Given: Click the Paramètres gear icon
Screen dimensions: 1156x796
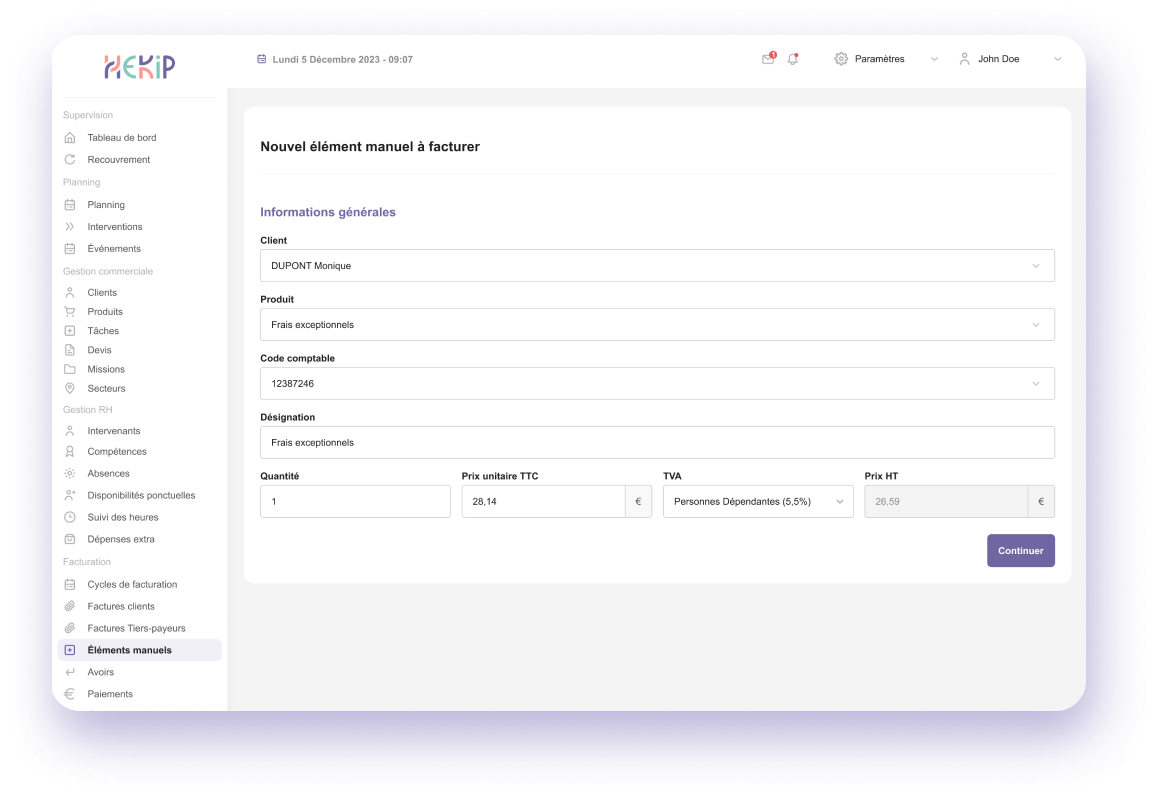Looking at the screenshot, I should (841, 59).
